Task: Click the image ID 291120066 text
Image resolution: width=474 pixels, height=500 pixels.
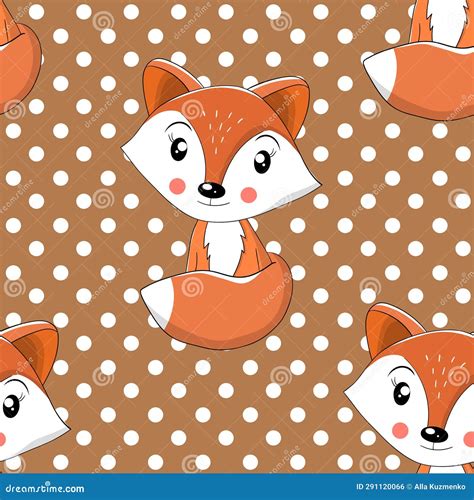Action: click(x=380, y=487)
